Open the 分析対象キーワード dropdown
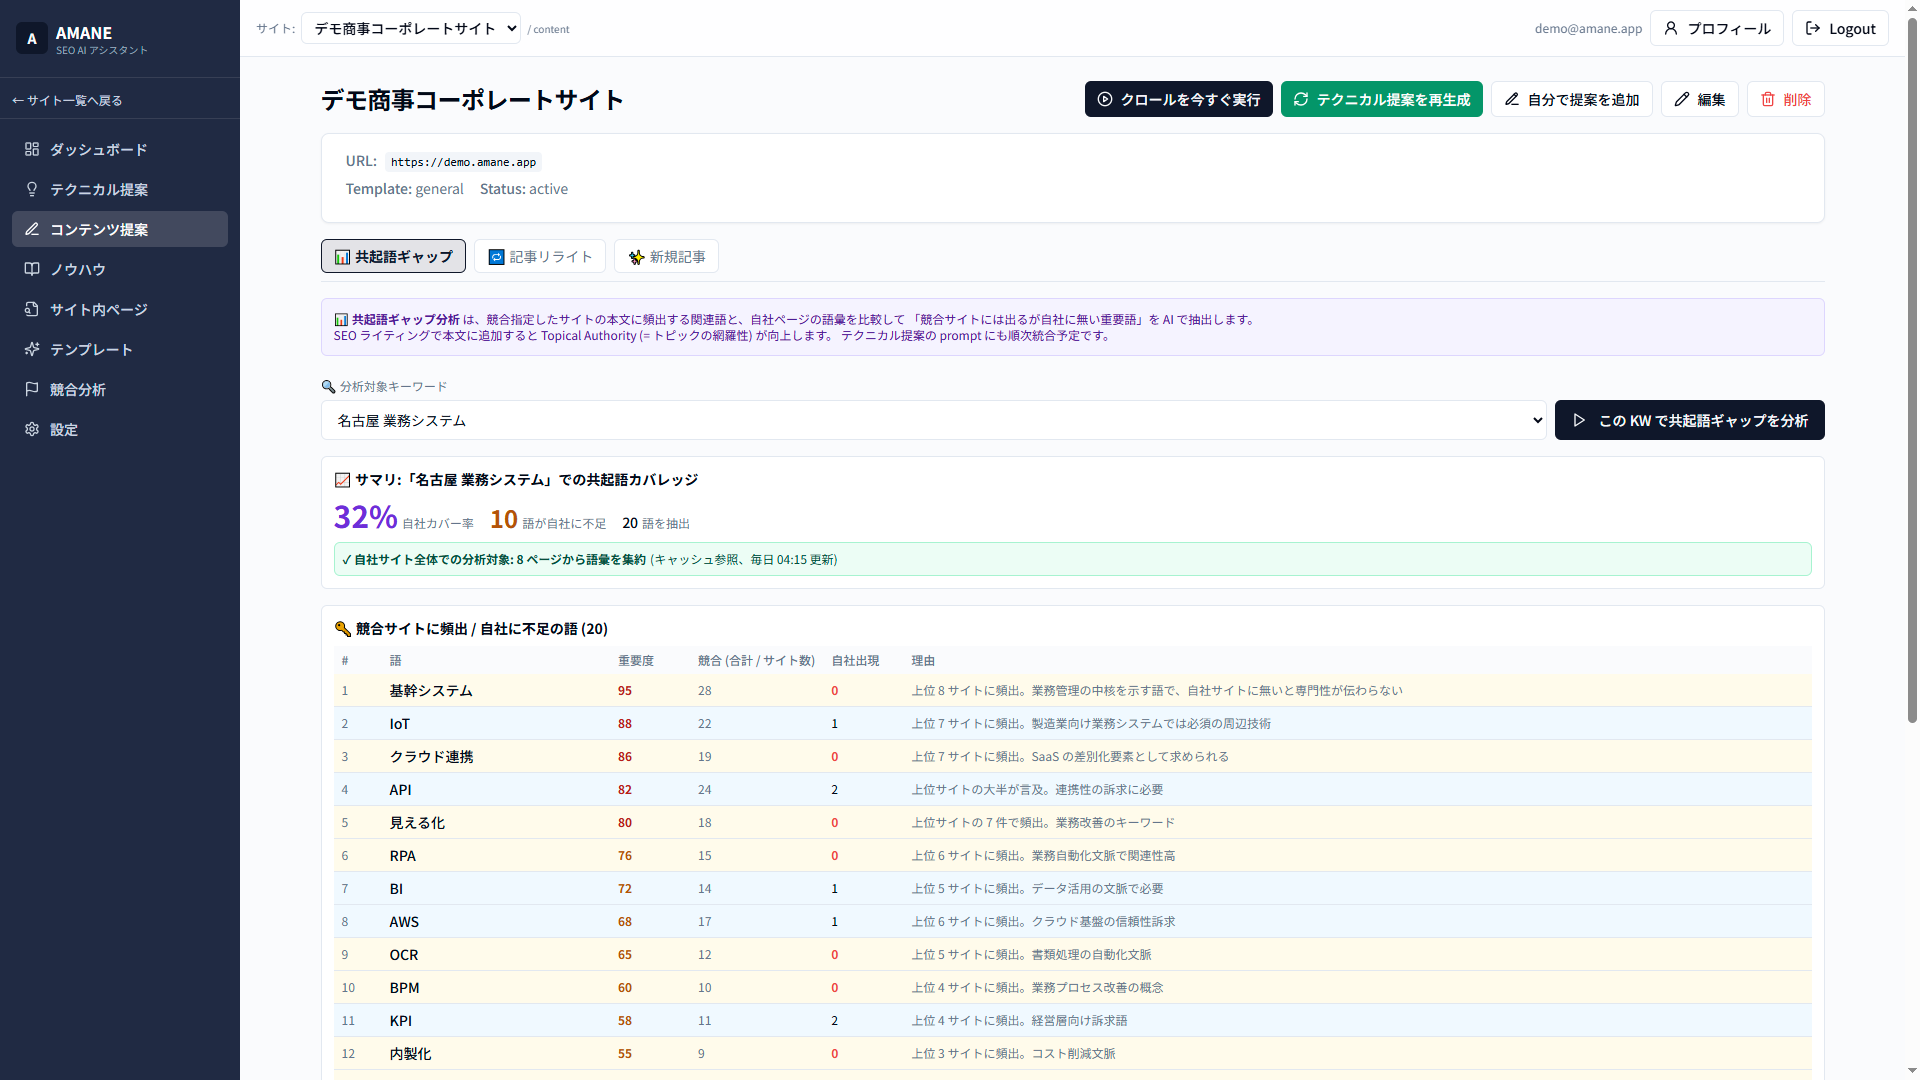The height and width of the screenshot is (1080, 1920). click(934, 420)
